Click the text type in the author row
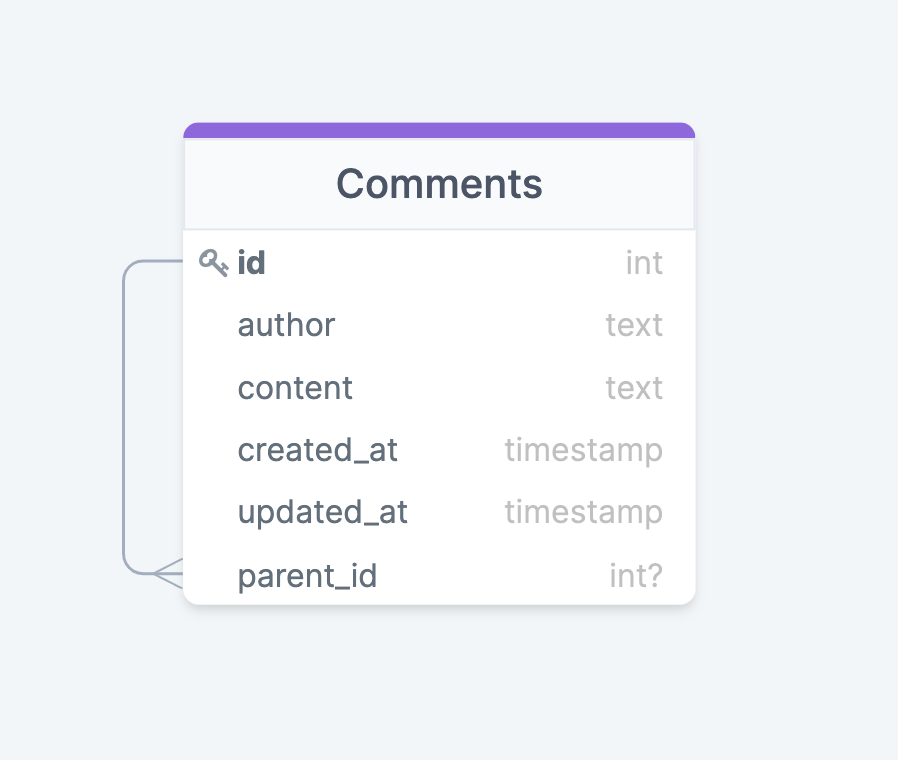This screenshot has width=898, height=760. coord(634,325)
